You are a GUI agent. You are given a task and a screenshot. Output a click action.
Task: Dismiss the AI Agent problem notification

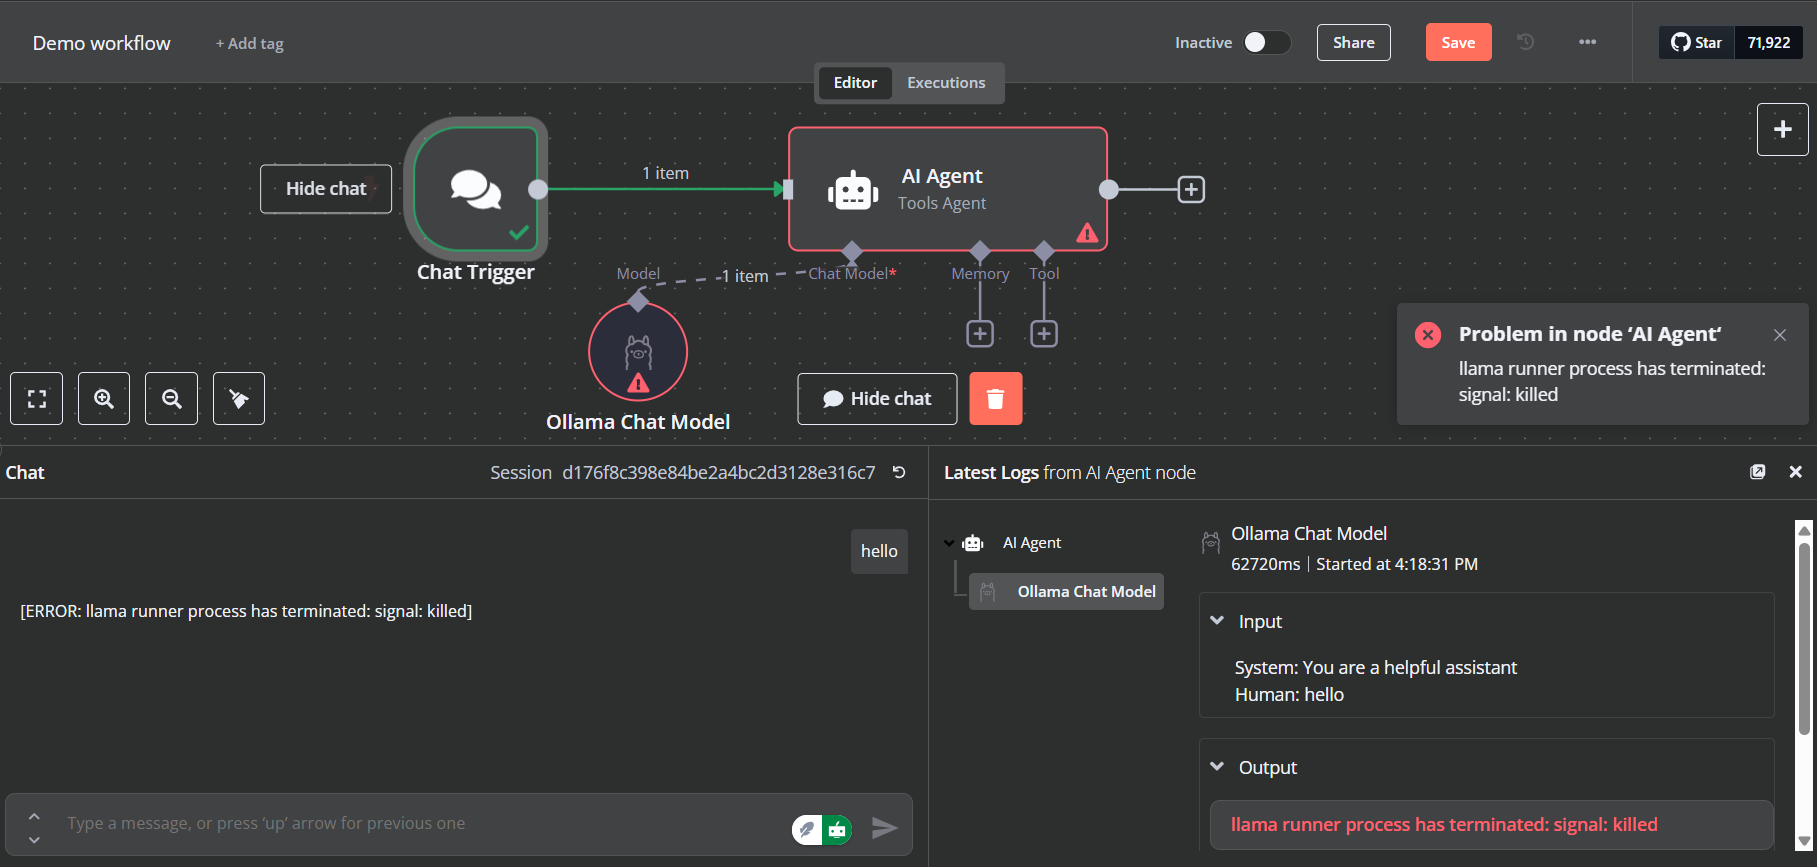pos(1780,335)
